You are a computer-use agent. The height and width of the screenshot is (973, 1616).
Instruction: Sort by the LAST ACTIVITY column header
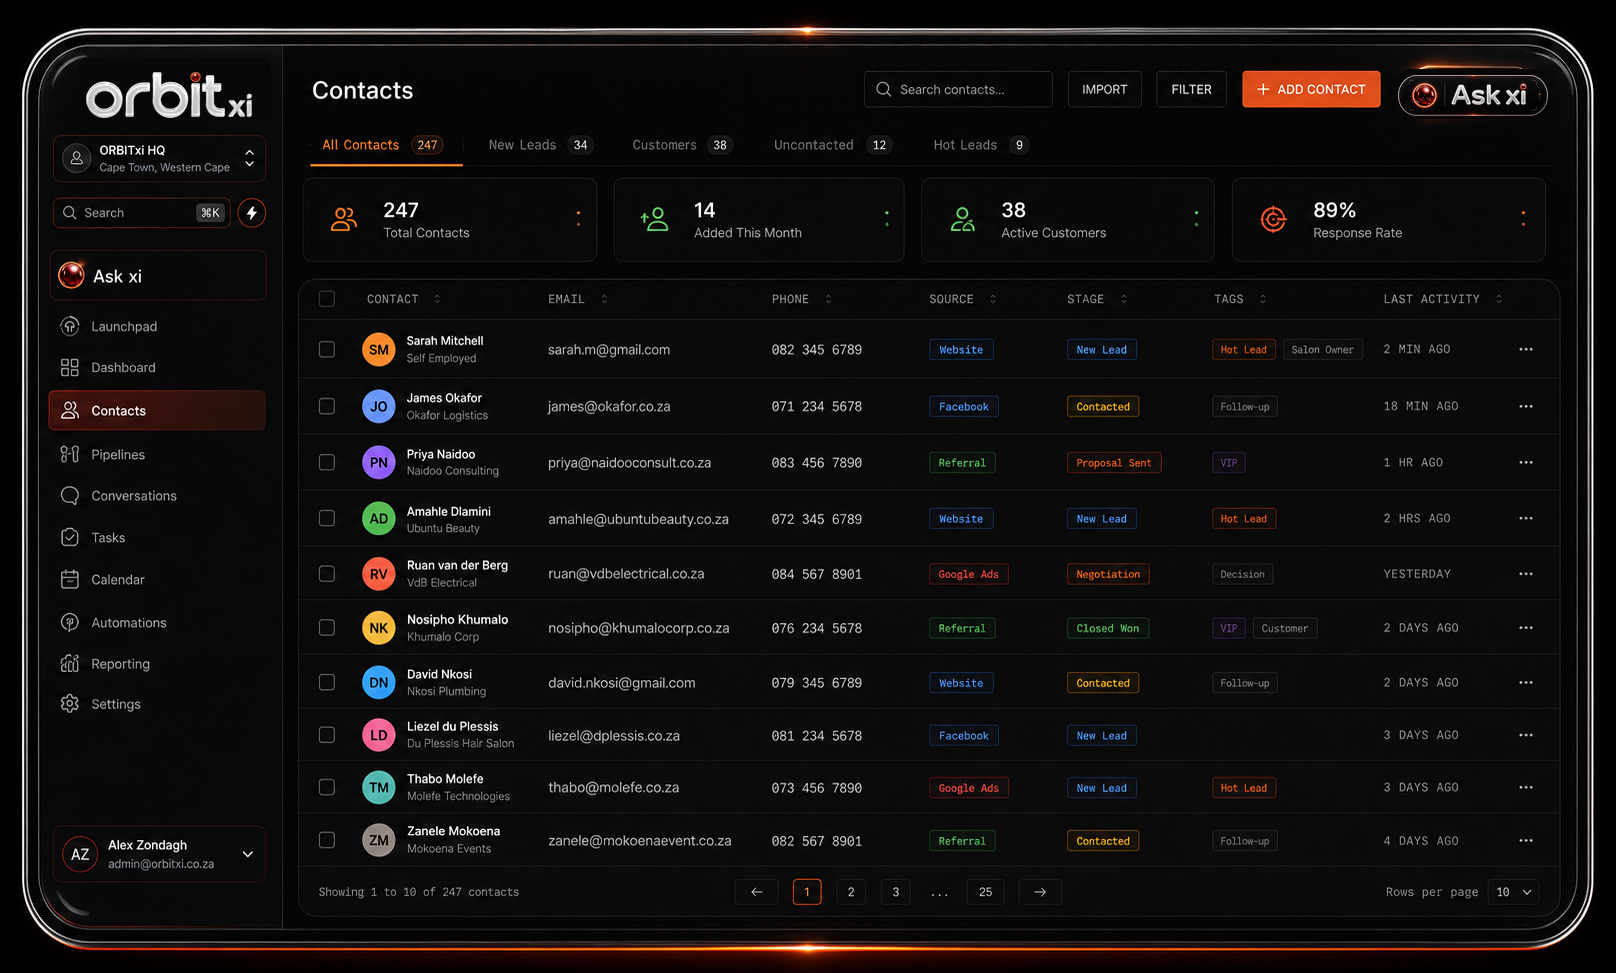1443,299
